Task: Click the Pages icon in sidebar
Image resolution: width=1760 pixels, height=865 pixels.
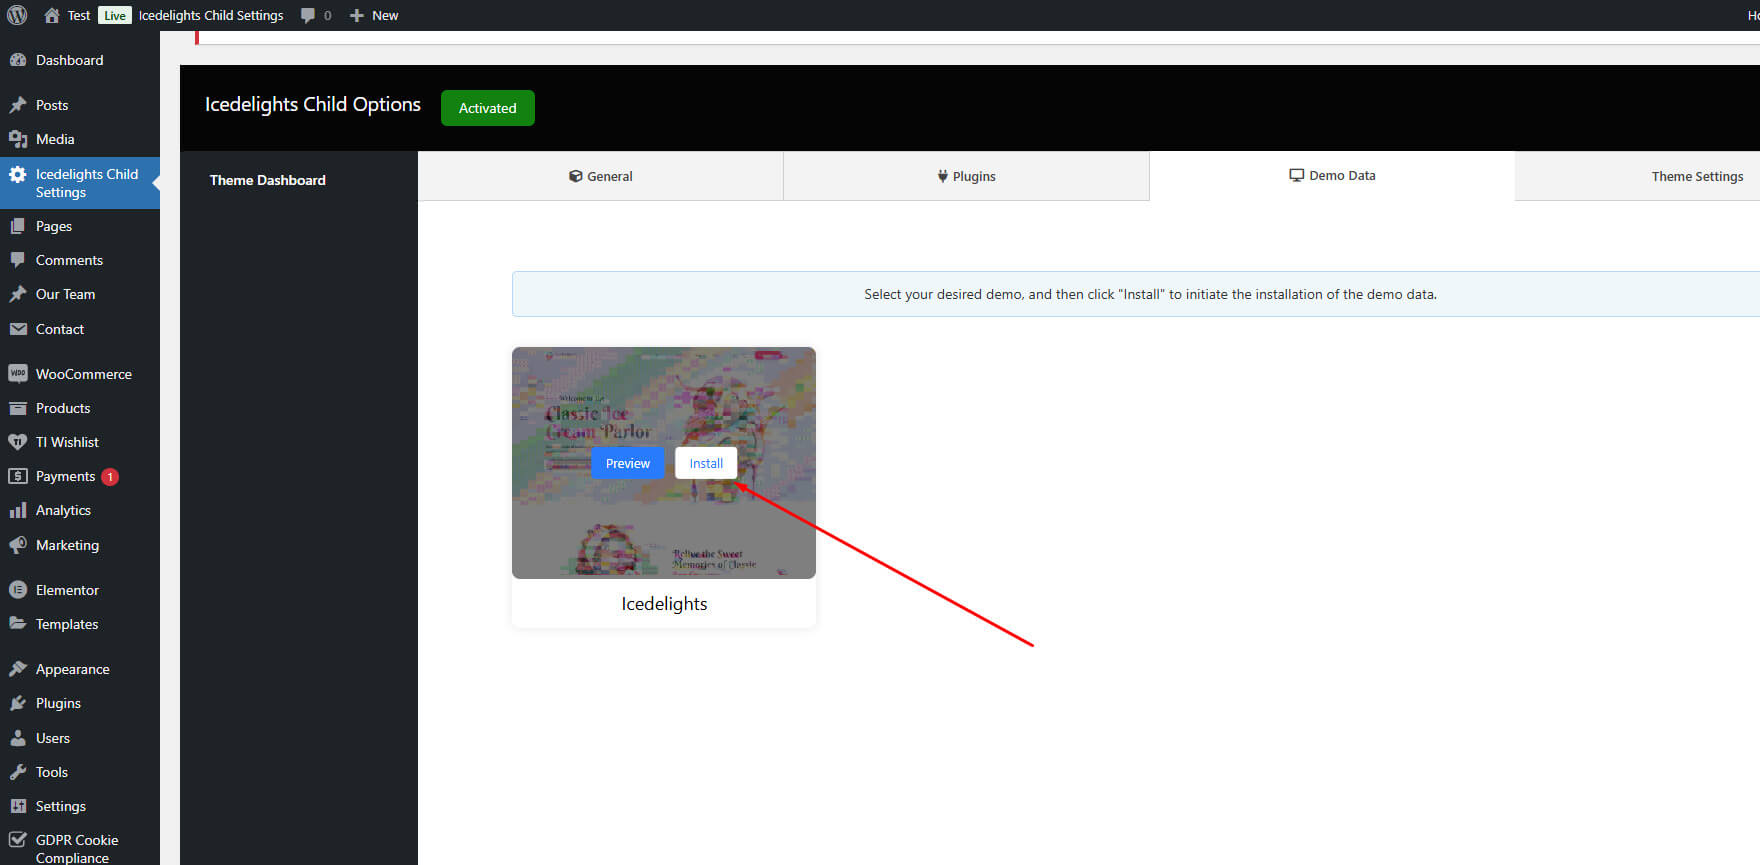Action: click(x=18, y=226)
